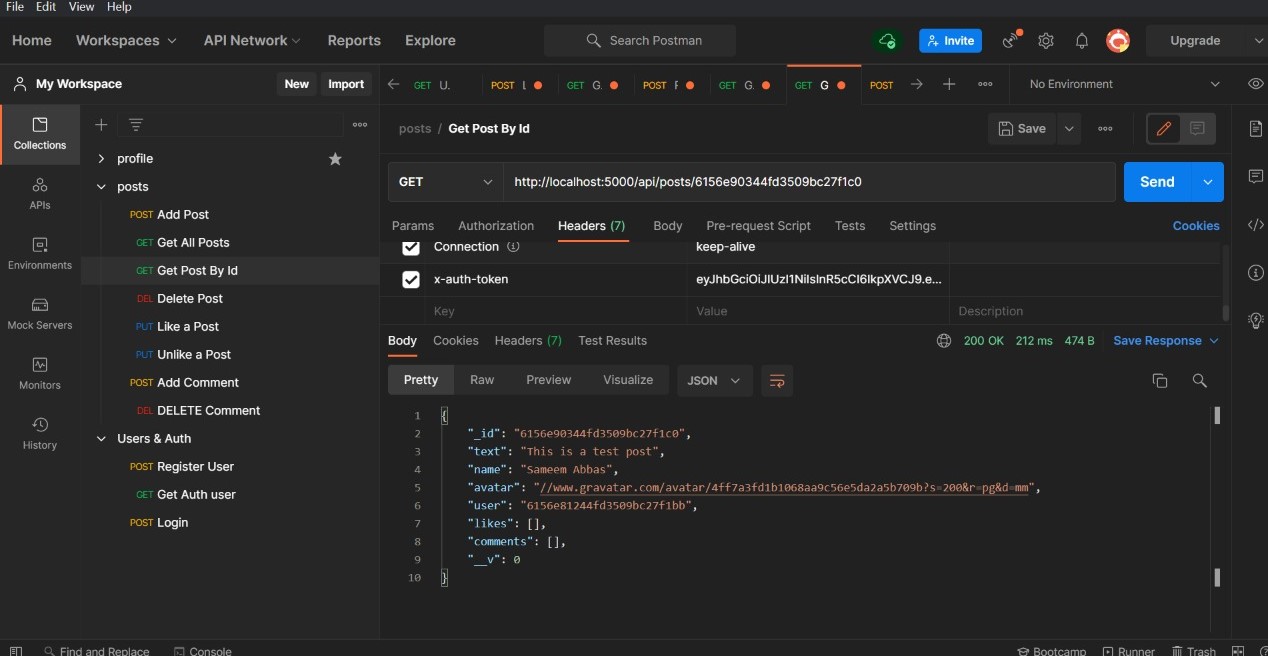Open the API Network dropdown menu
The image size is (1268, 656).
[x=252, y=41]
